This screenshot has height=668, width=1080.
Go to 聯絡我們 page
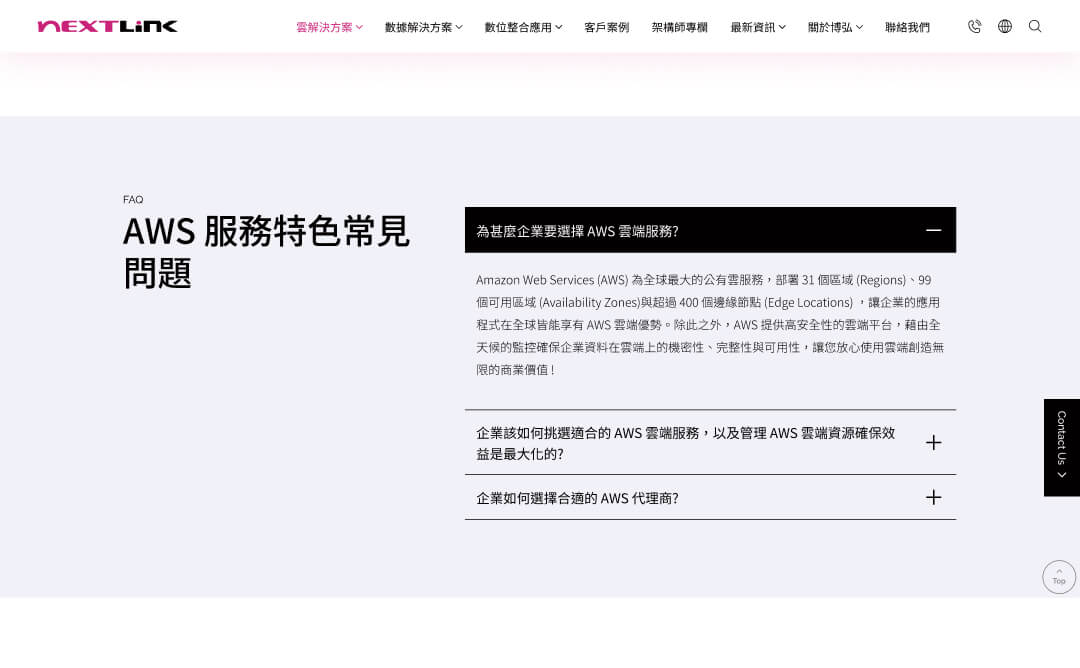pos(907,27)
